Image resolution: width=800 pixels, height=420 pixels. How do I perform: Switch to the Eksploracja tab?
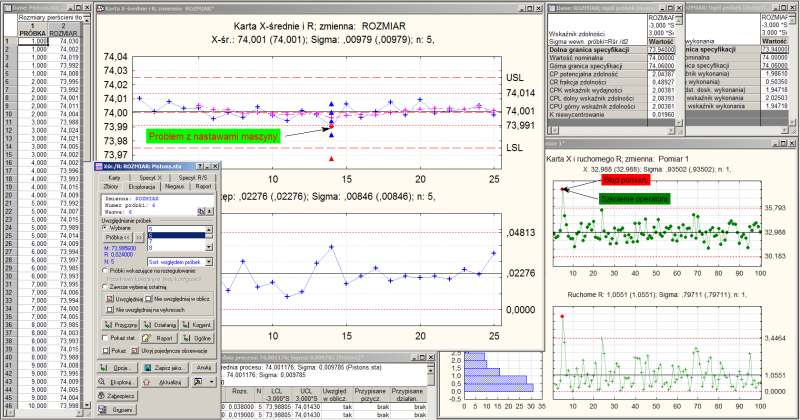coord(140,186)
